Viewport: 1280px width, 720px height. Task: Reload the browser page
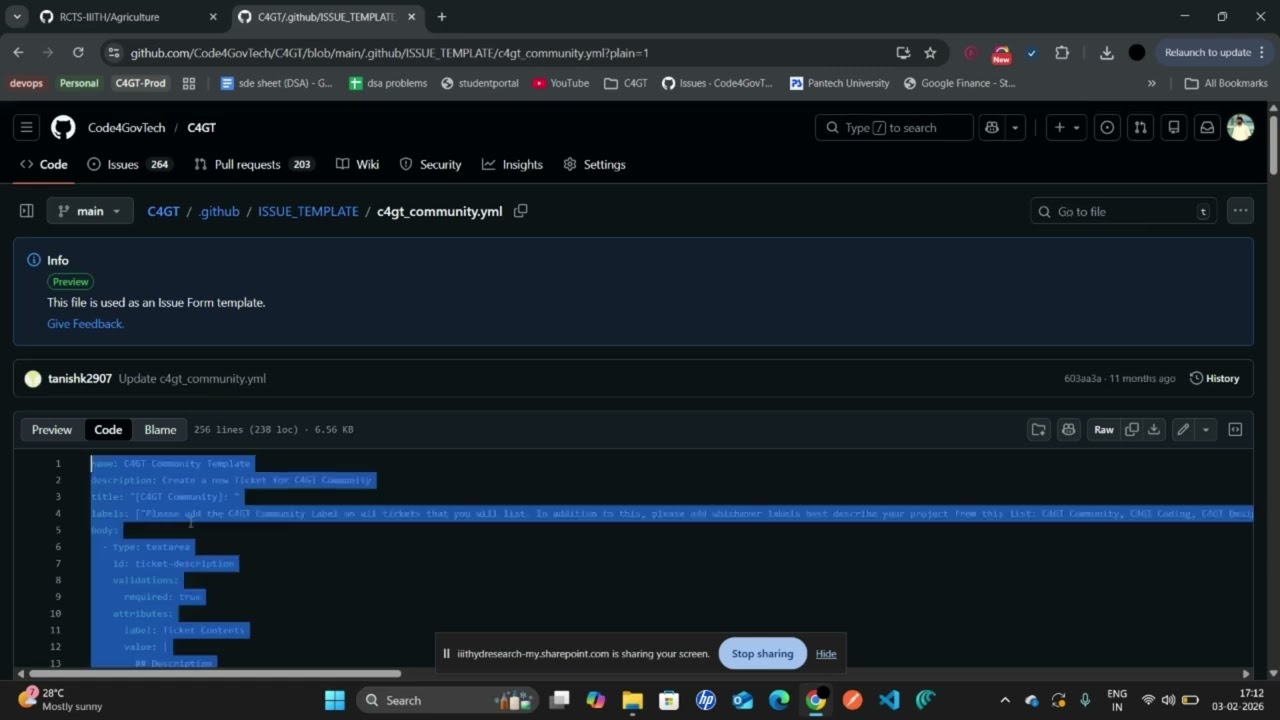pos(79,52)
